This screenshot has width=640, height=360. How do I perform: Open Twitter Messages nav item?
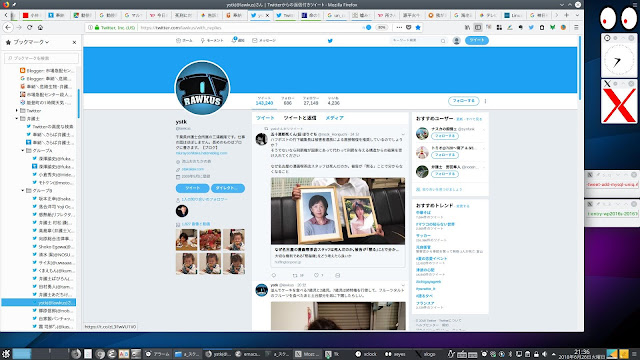point(264,40)
